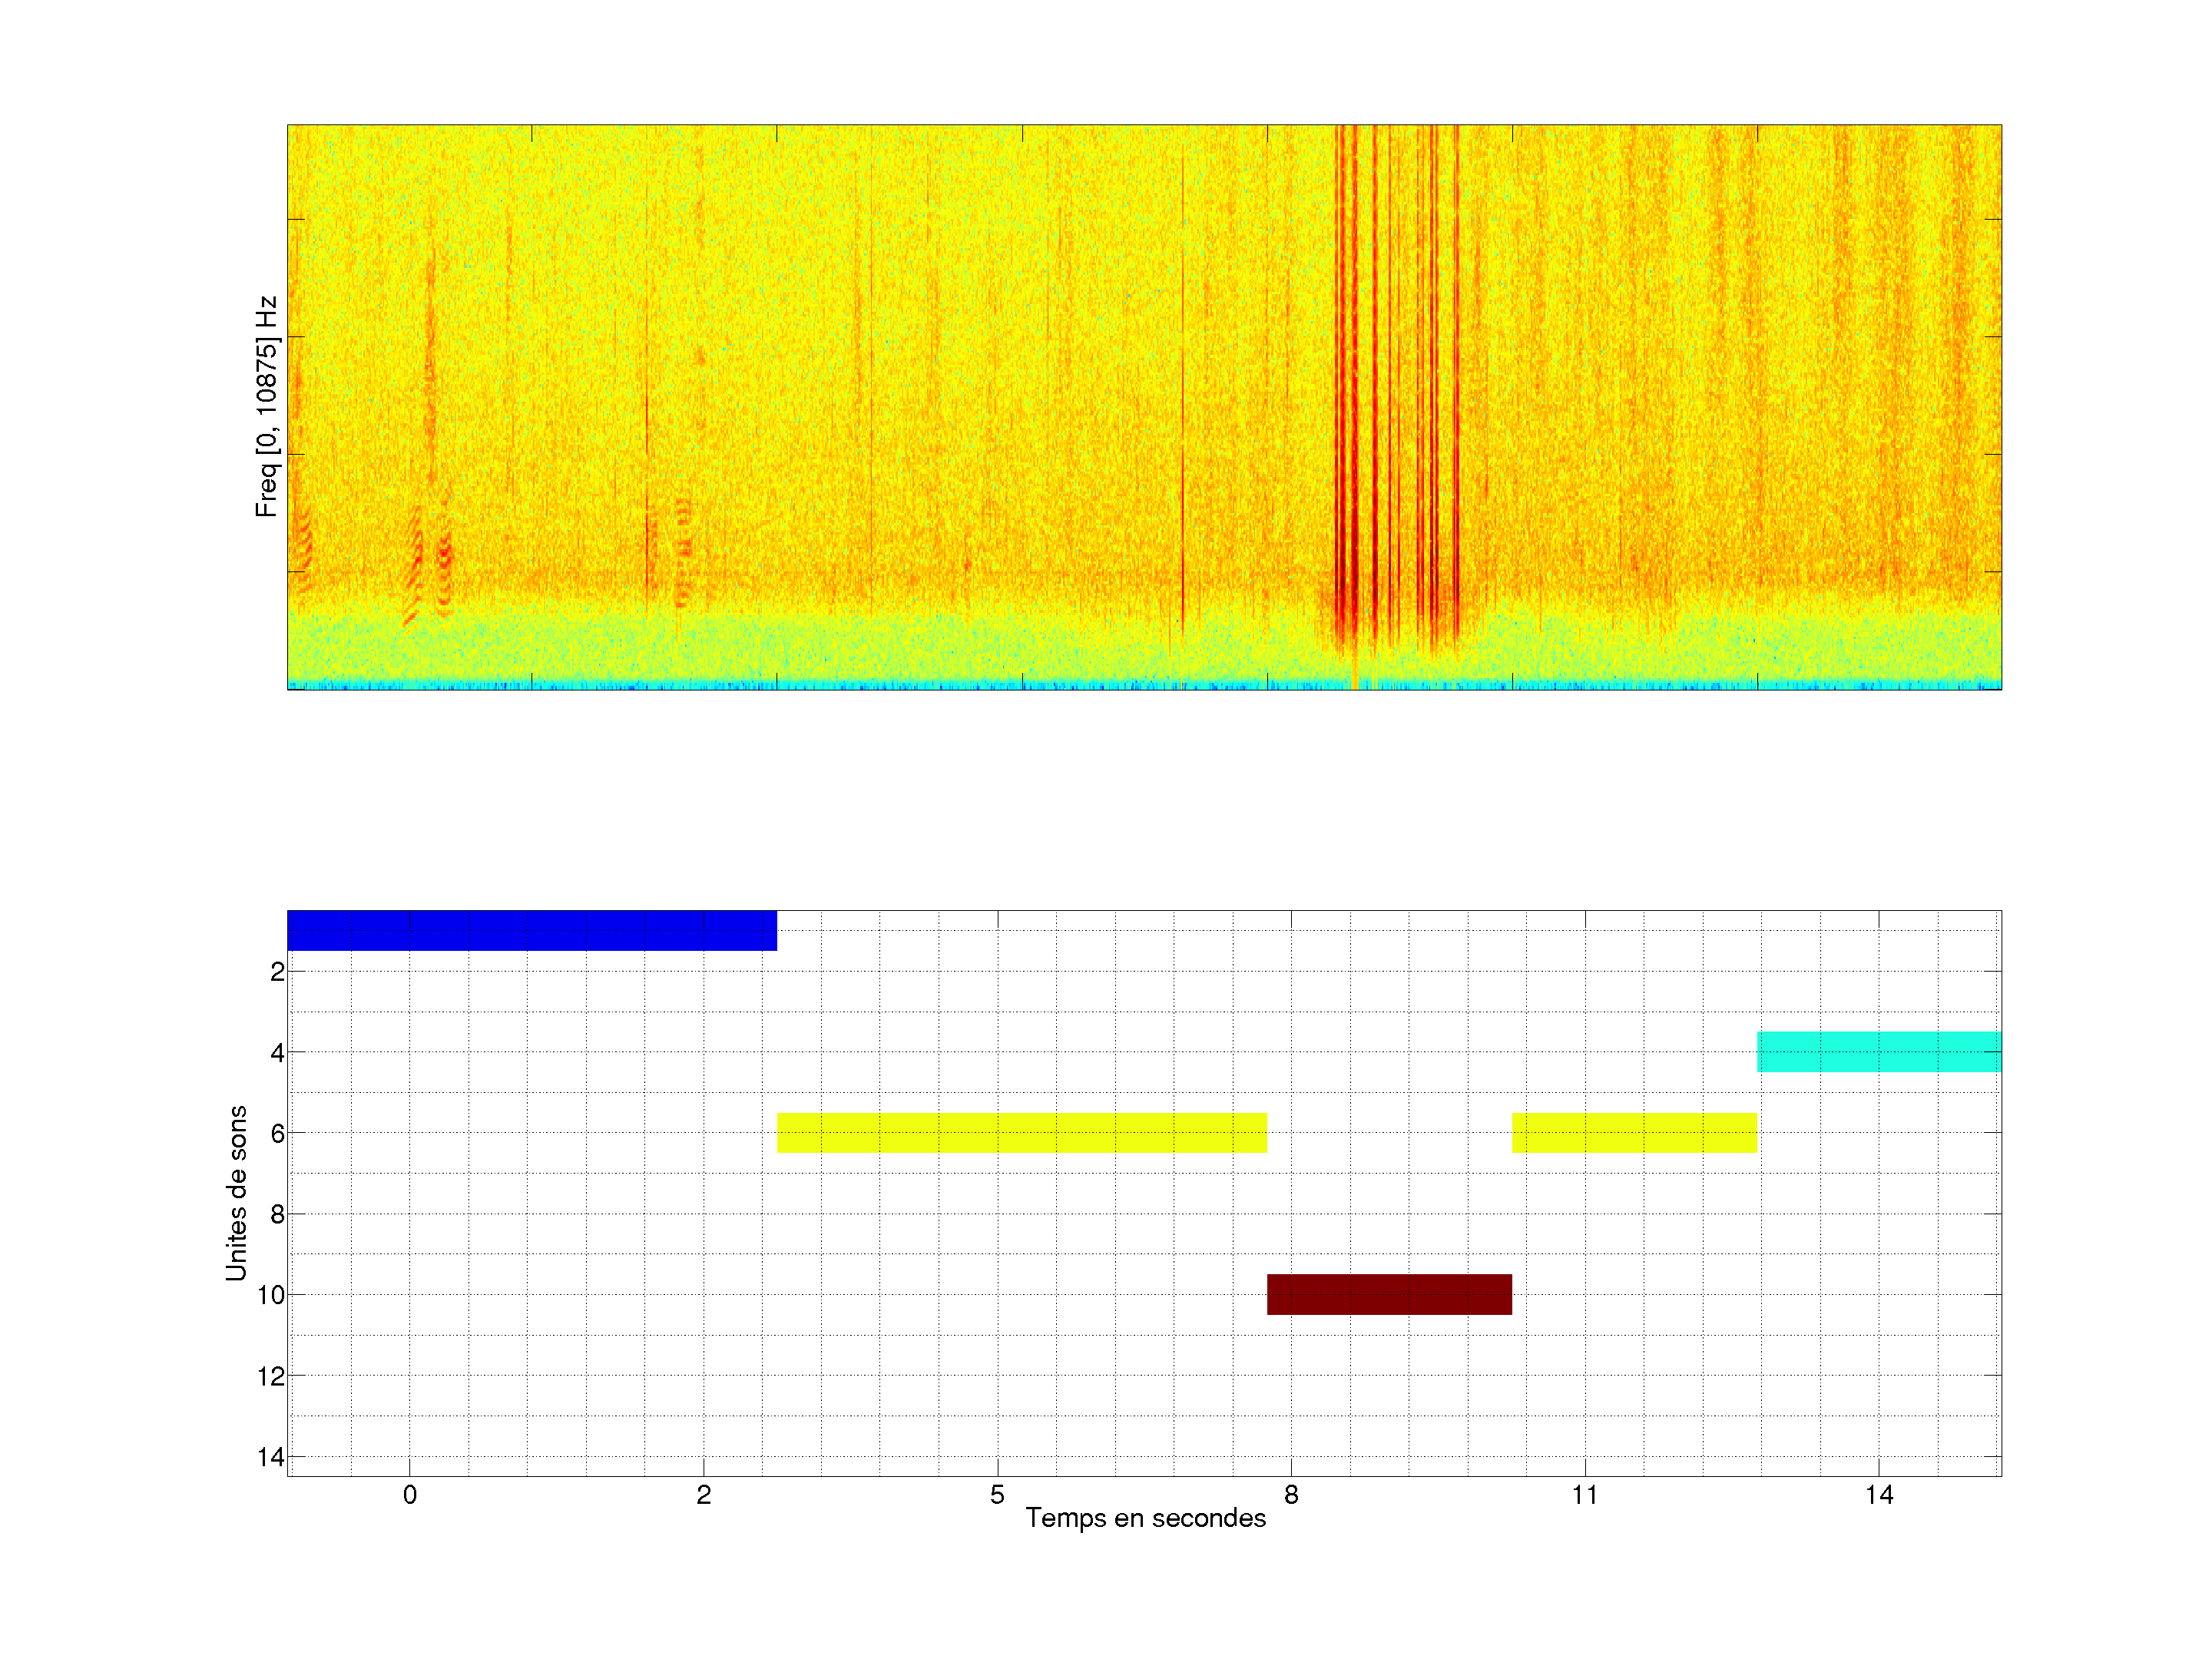
Task: Click the x-axis tick label 11
Action: (1584, 1495)
